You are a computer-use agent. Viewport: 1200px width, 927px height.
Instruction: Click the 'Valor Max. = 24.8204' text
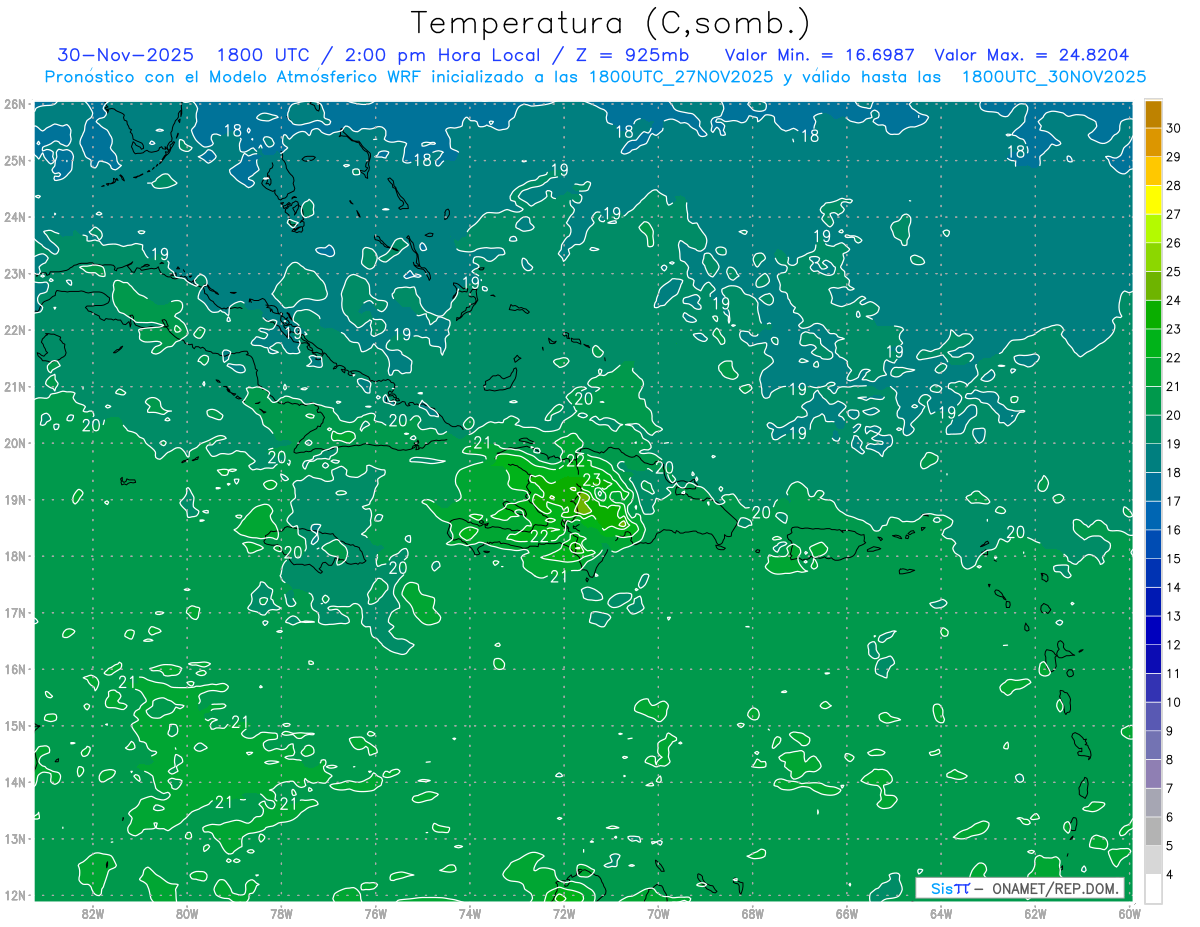click(x=1032, y=55)
